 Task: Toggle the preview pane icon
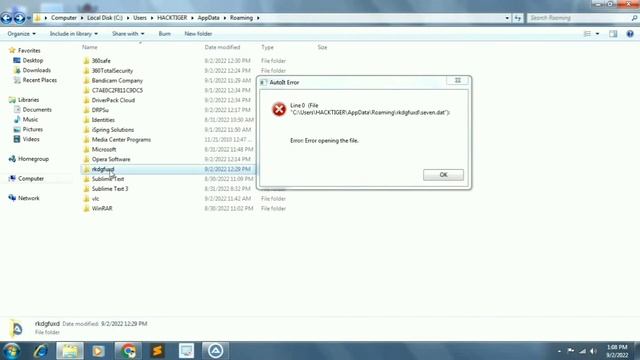point(613,34)
